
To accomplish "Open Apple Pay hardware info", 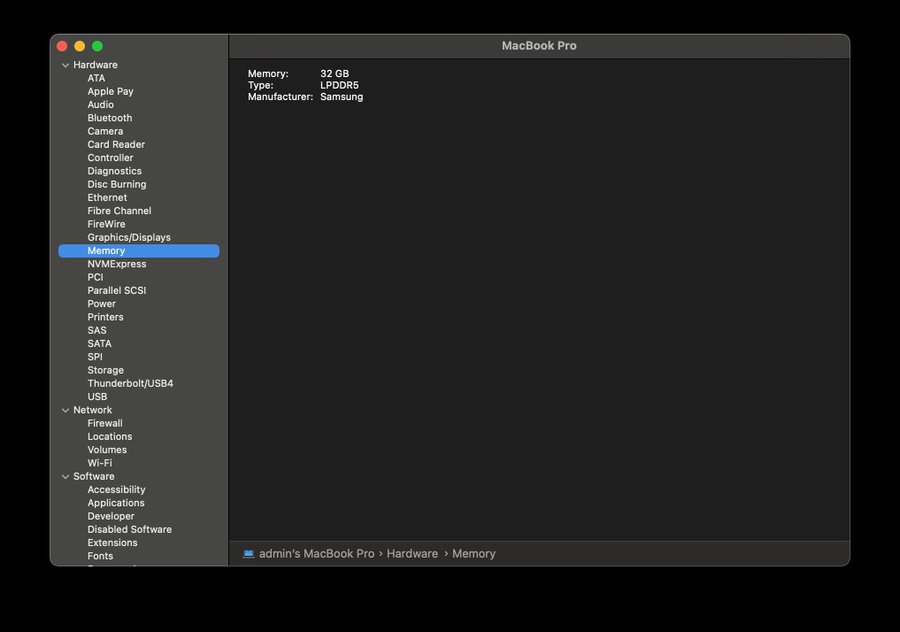I will (x=110, y=91).
